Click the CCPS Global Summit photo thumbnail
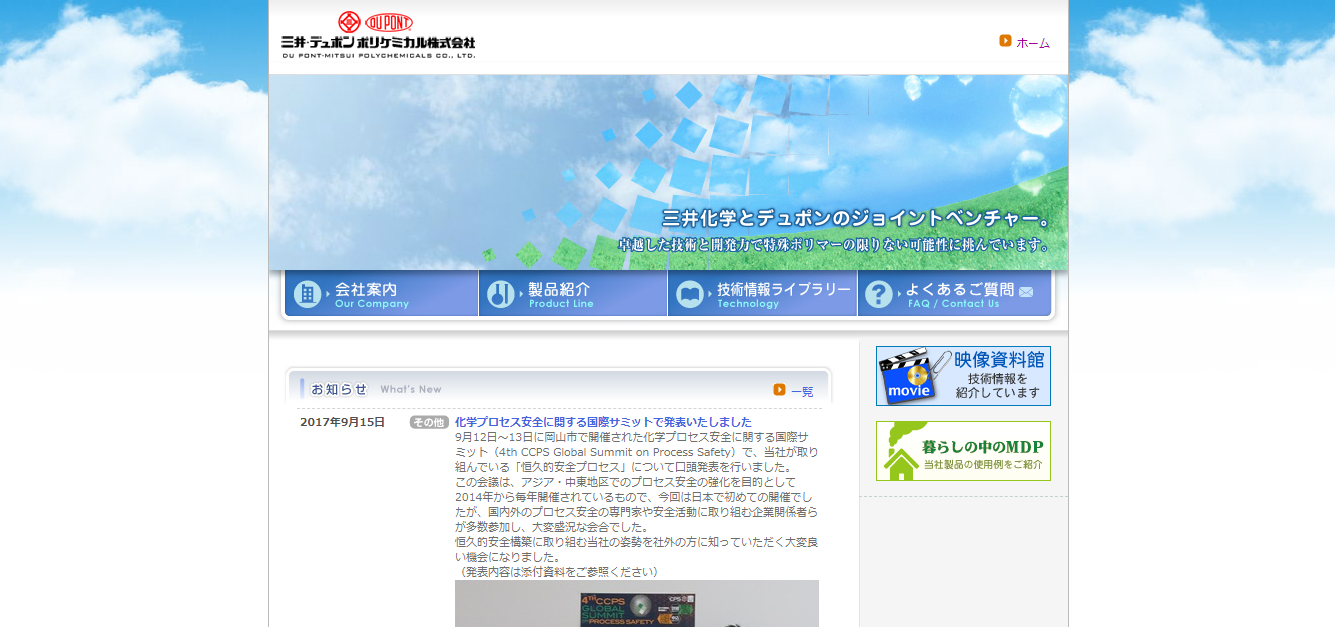 (x=636, y=604)
